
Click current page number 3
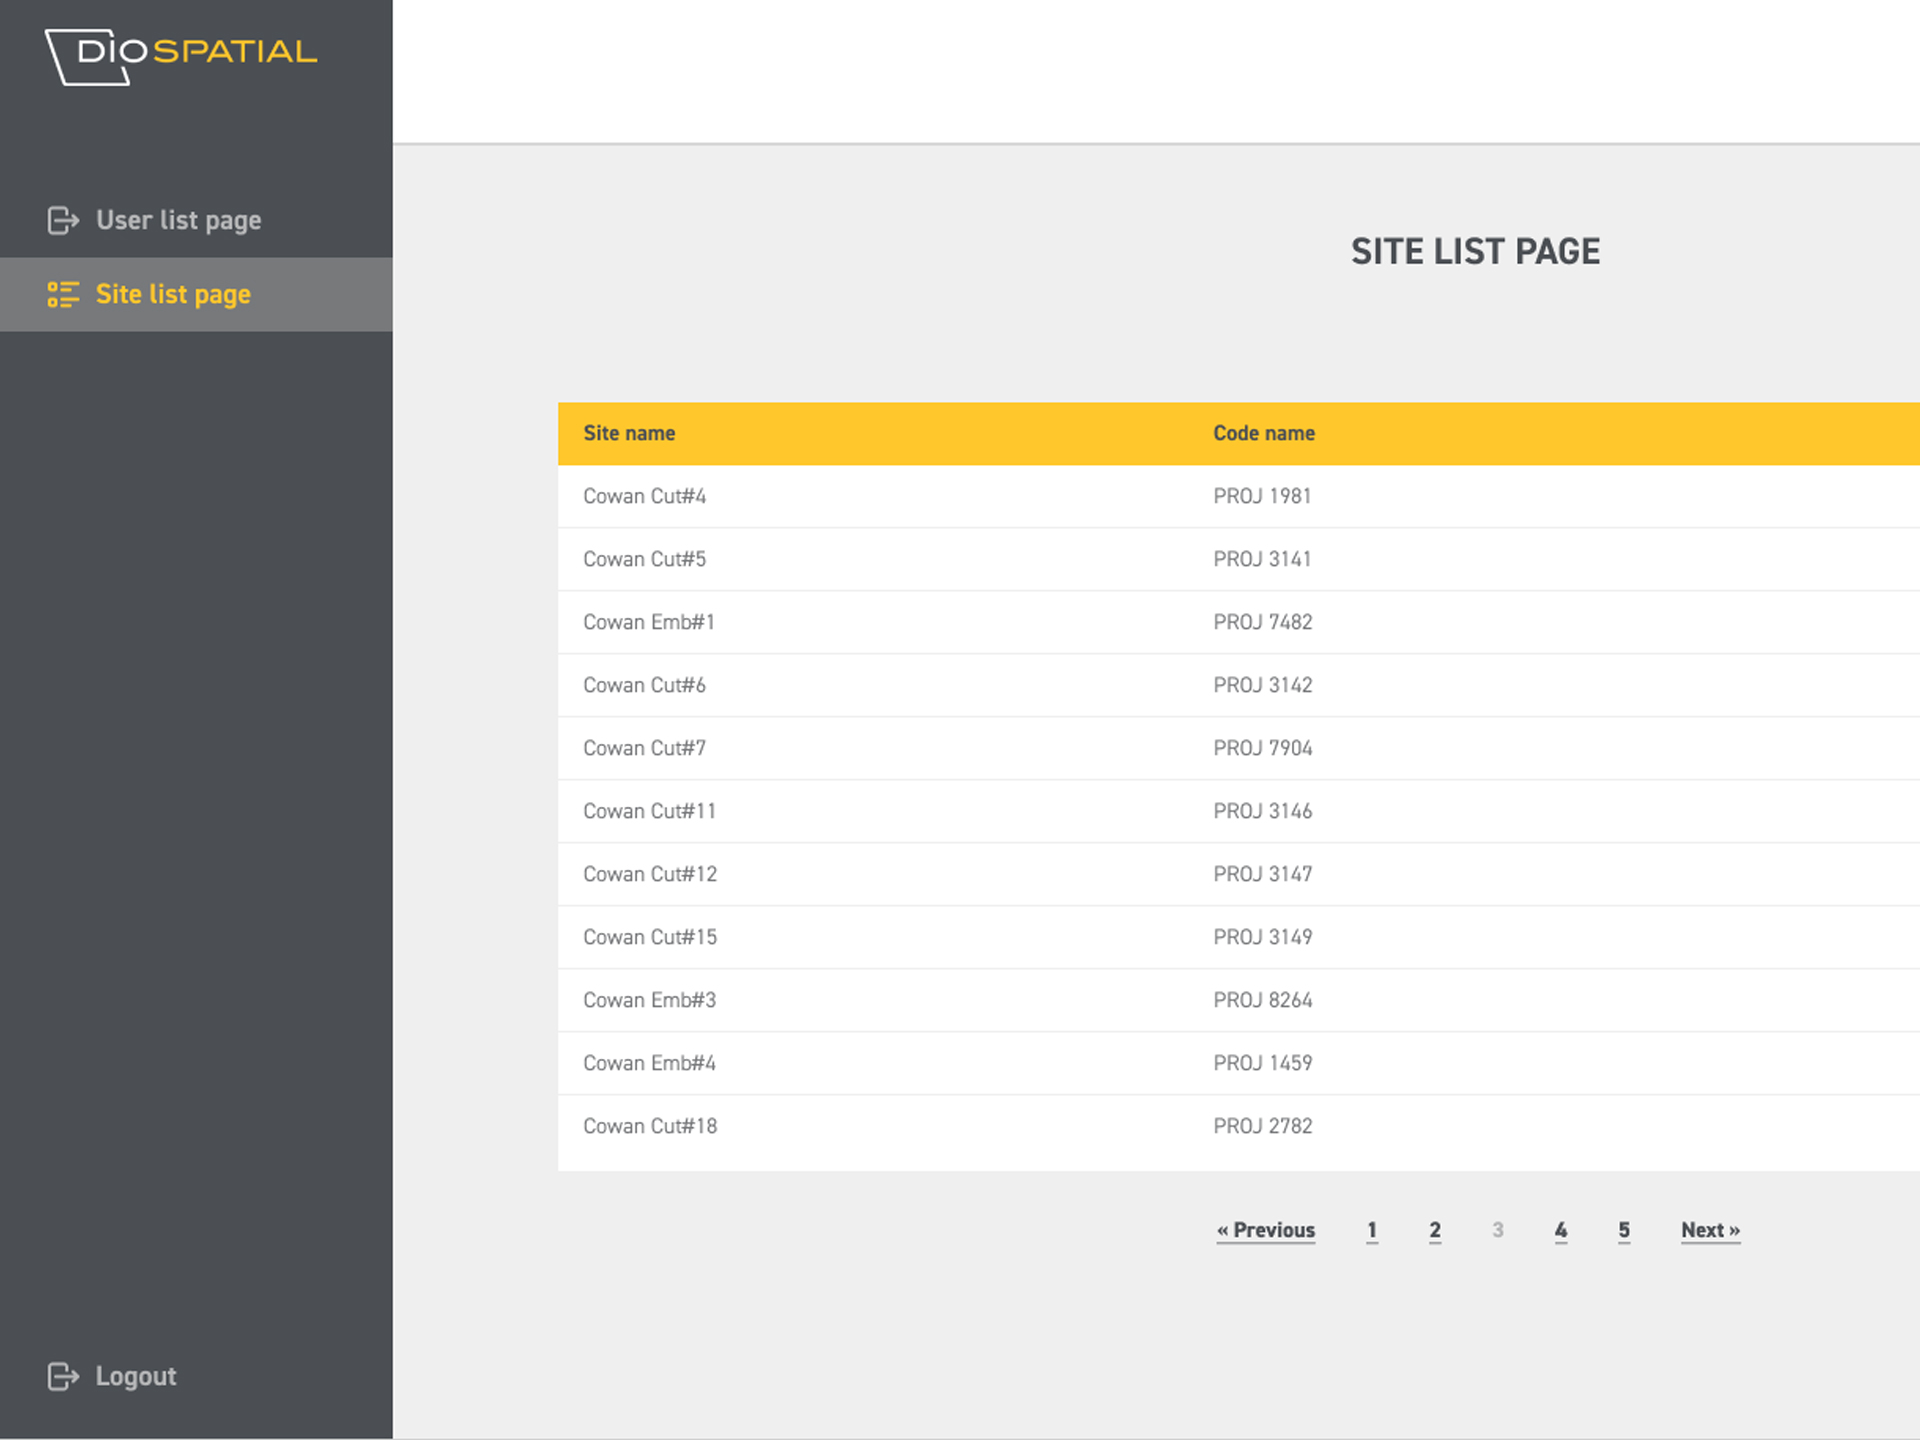[x=1498, y=1230]
